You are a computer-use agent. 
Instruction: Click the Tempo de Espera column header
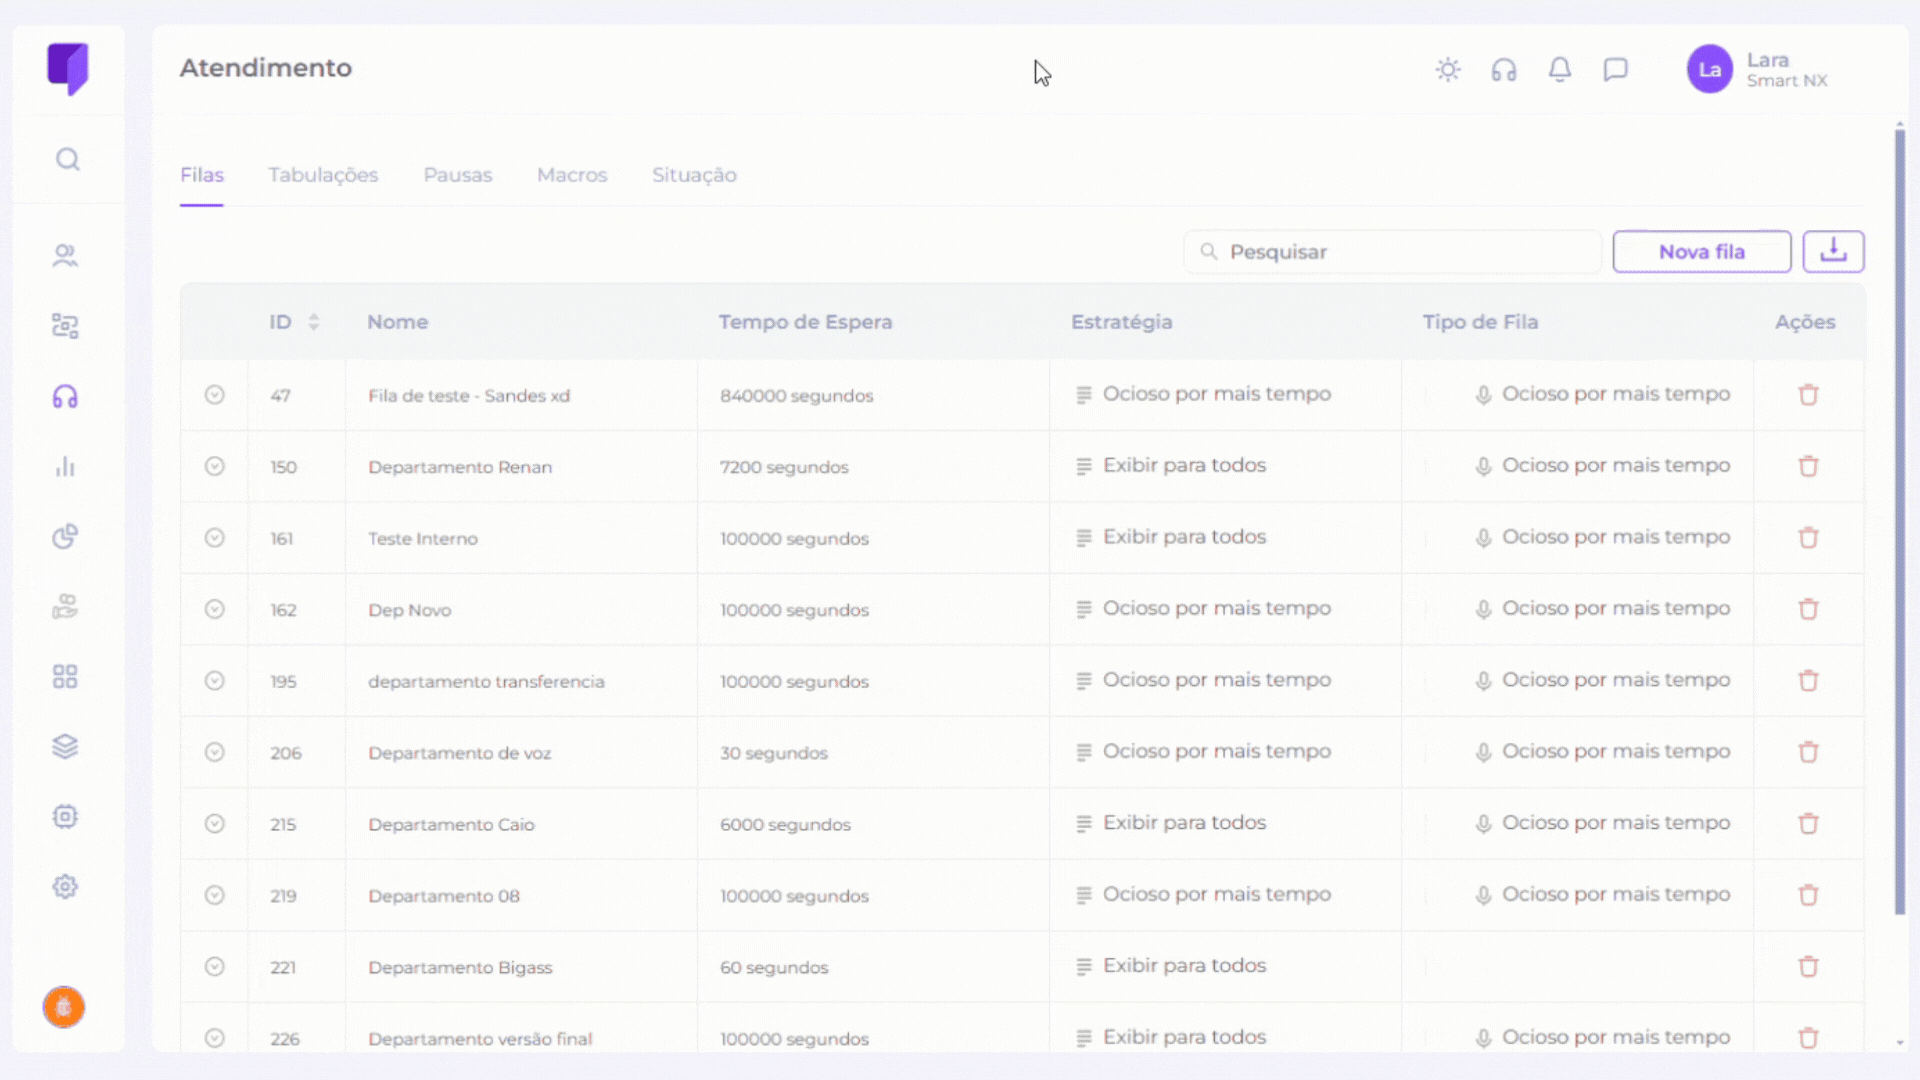tap(805, 322)
